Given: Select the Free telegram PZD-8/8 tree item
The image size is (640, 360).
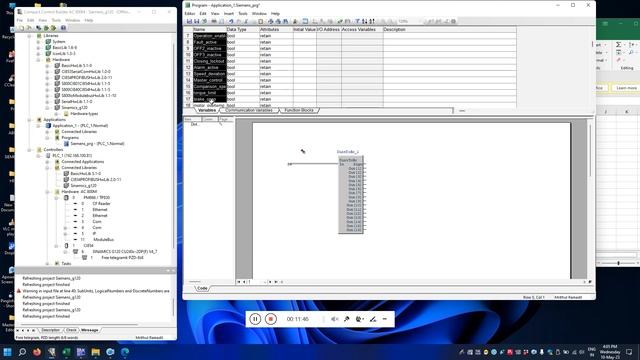Looking at the screenshot, I should (x=122, y=258).
